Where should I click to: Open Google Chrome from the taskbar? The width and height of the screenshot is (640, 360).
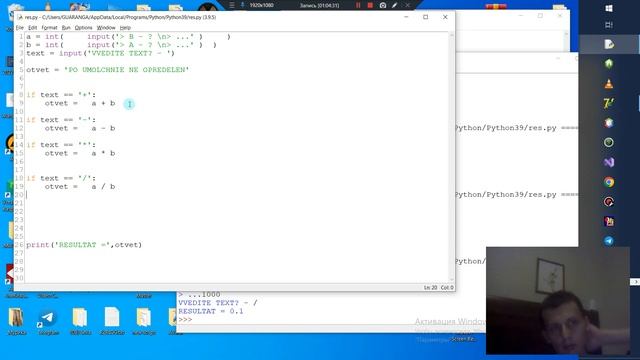(x=609, y=182)
